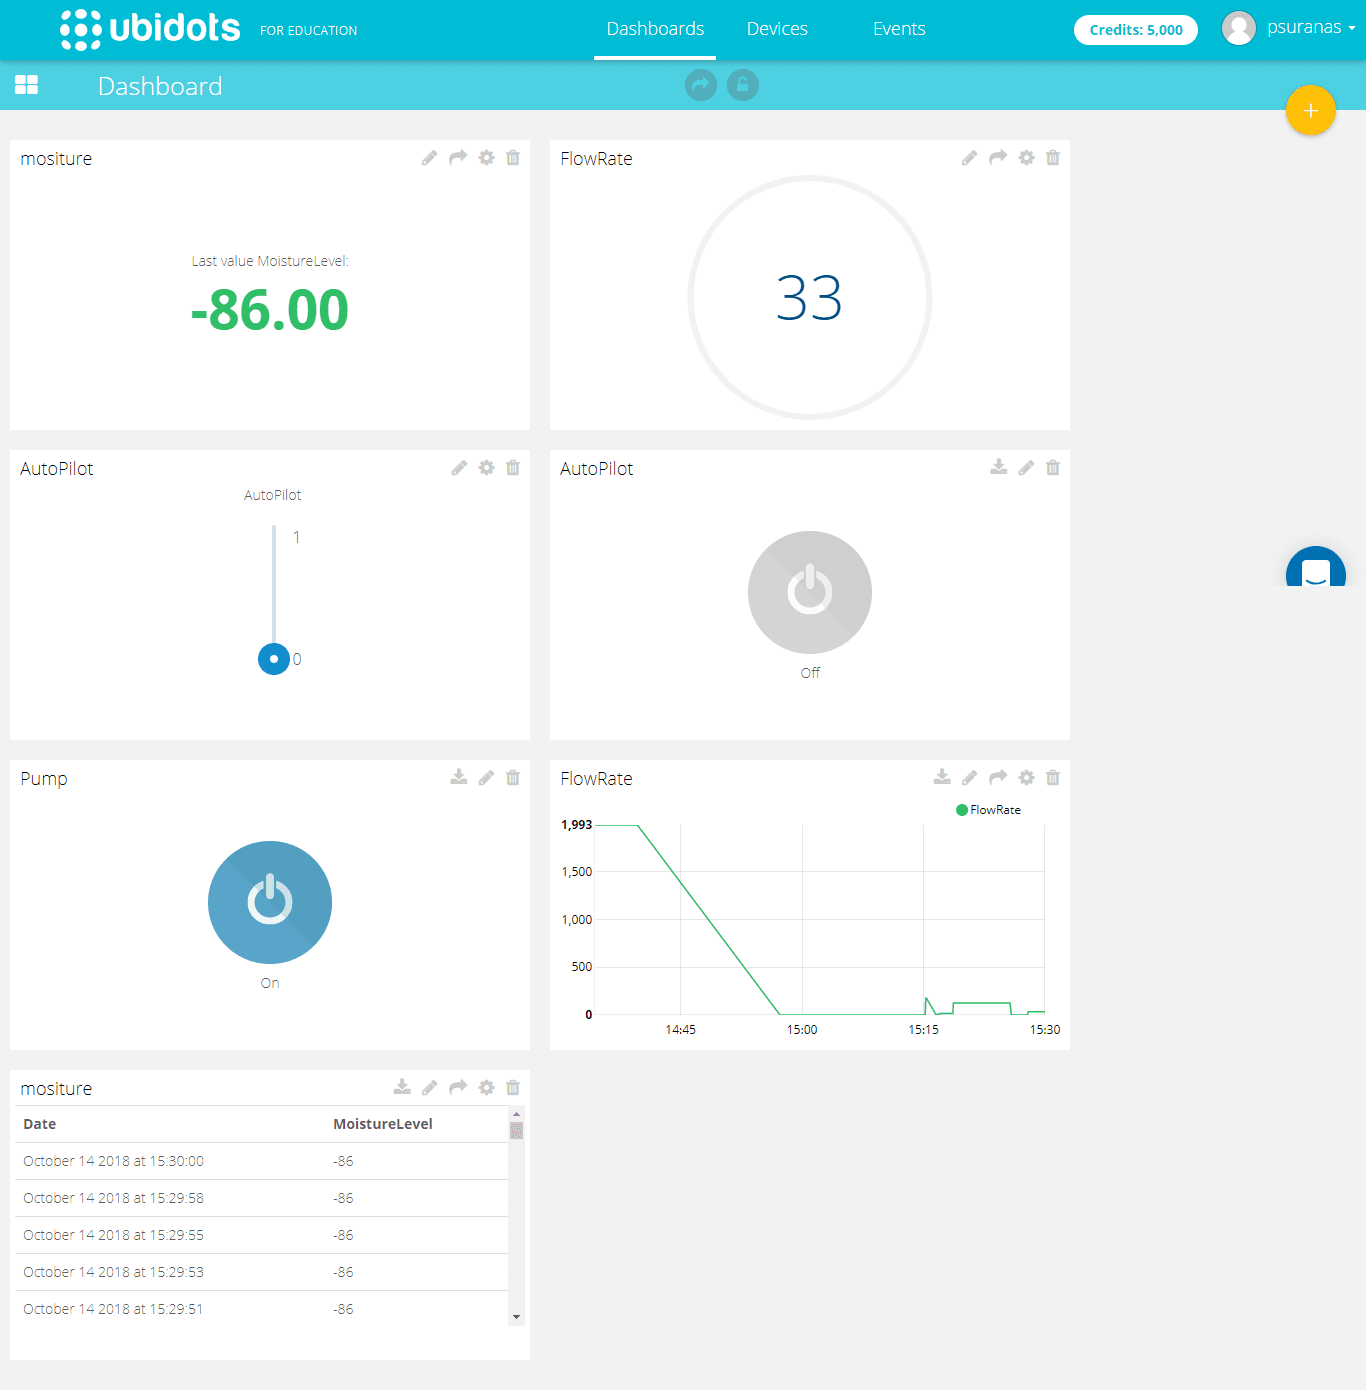Delete the Pump widget
The image size is (1366, 1390).
pyautogui.click(x=513, y=778)
